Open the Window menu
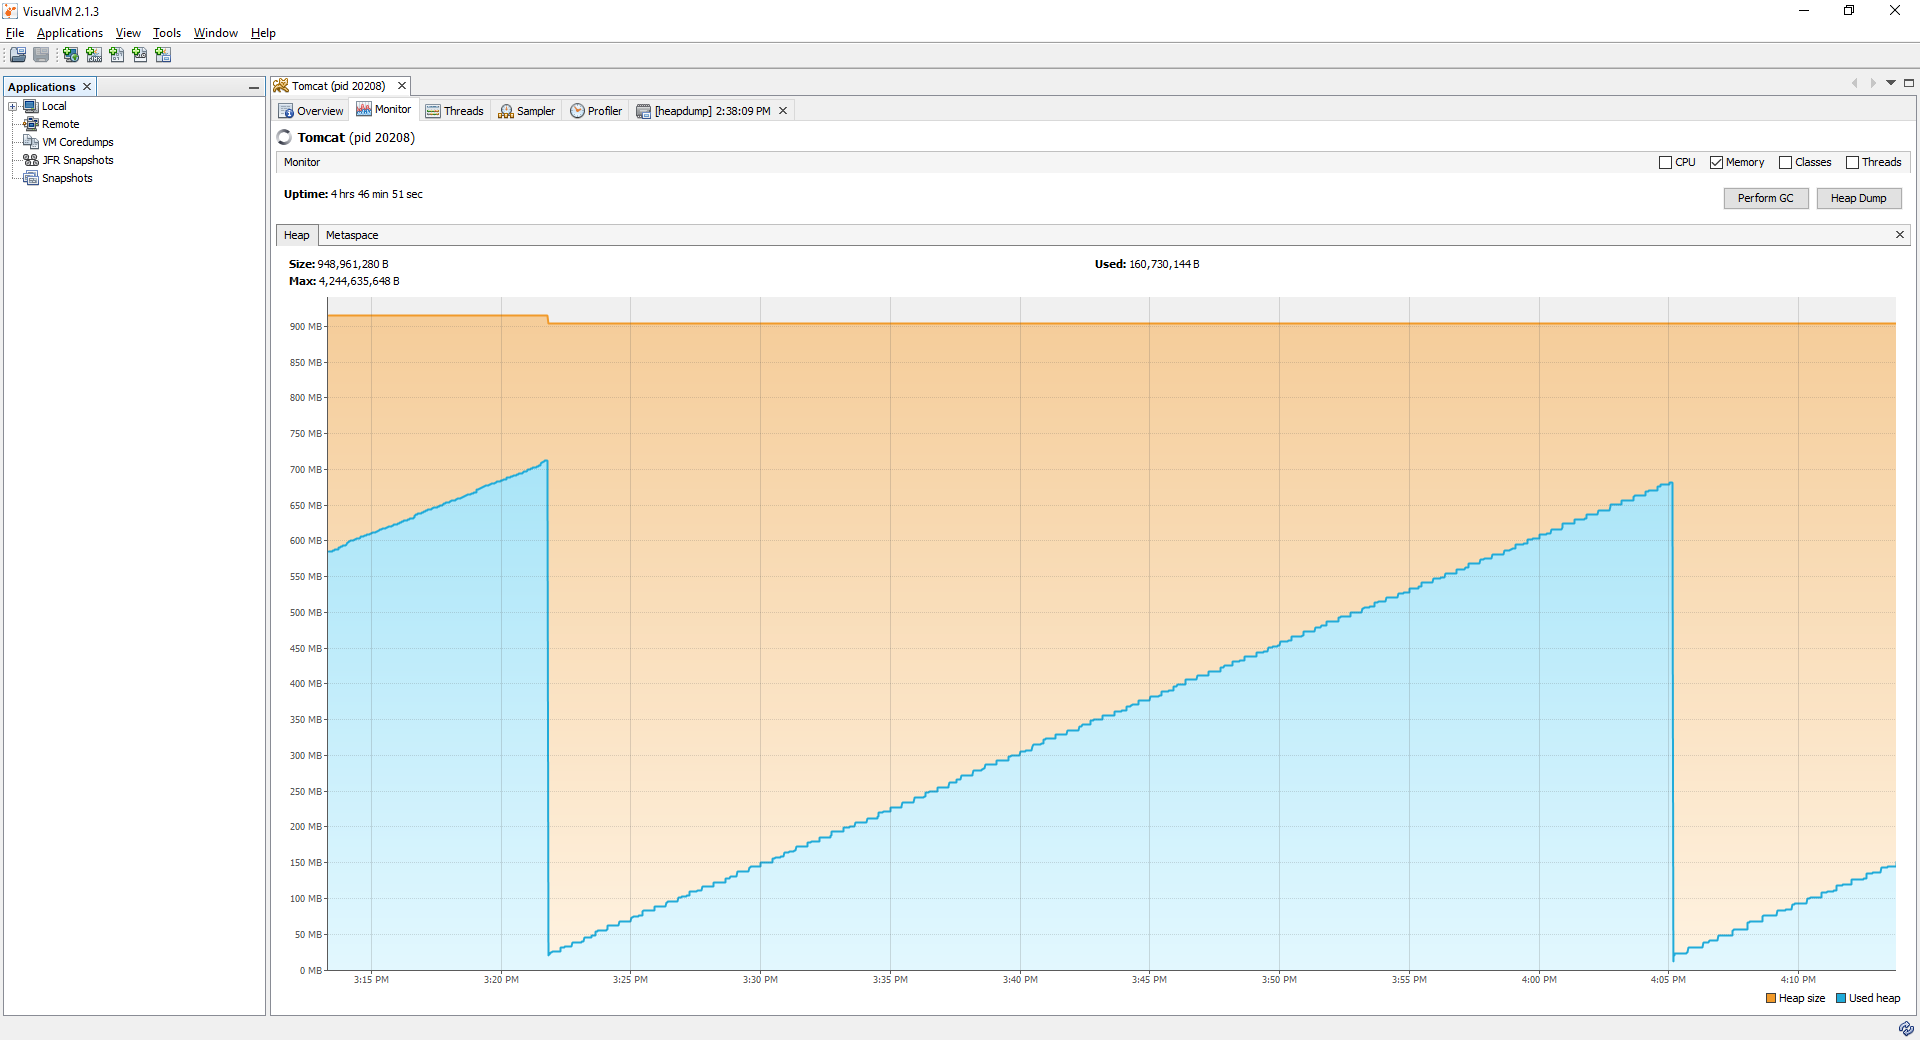This screenshot has width=1920, height=1040. pos(216,33)
